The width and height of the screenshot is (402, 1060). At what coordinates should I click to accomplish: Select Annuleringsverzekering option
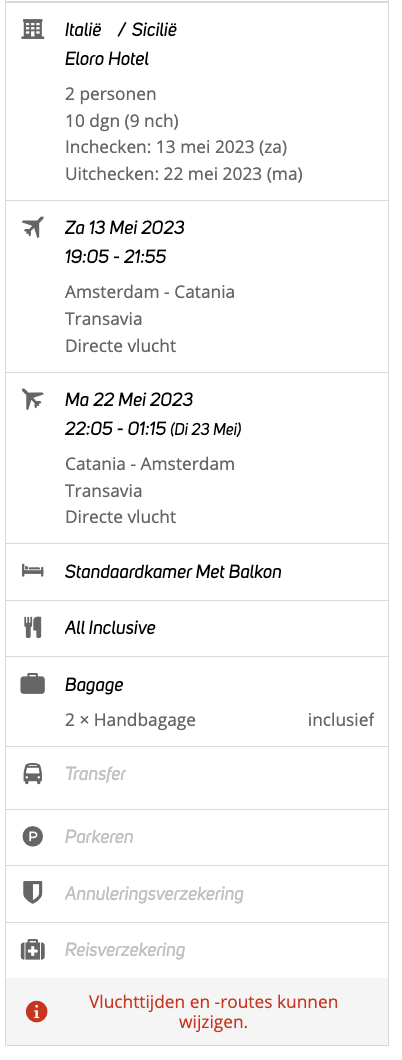click(x=197, y=894)
